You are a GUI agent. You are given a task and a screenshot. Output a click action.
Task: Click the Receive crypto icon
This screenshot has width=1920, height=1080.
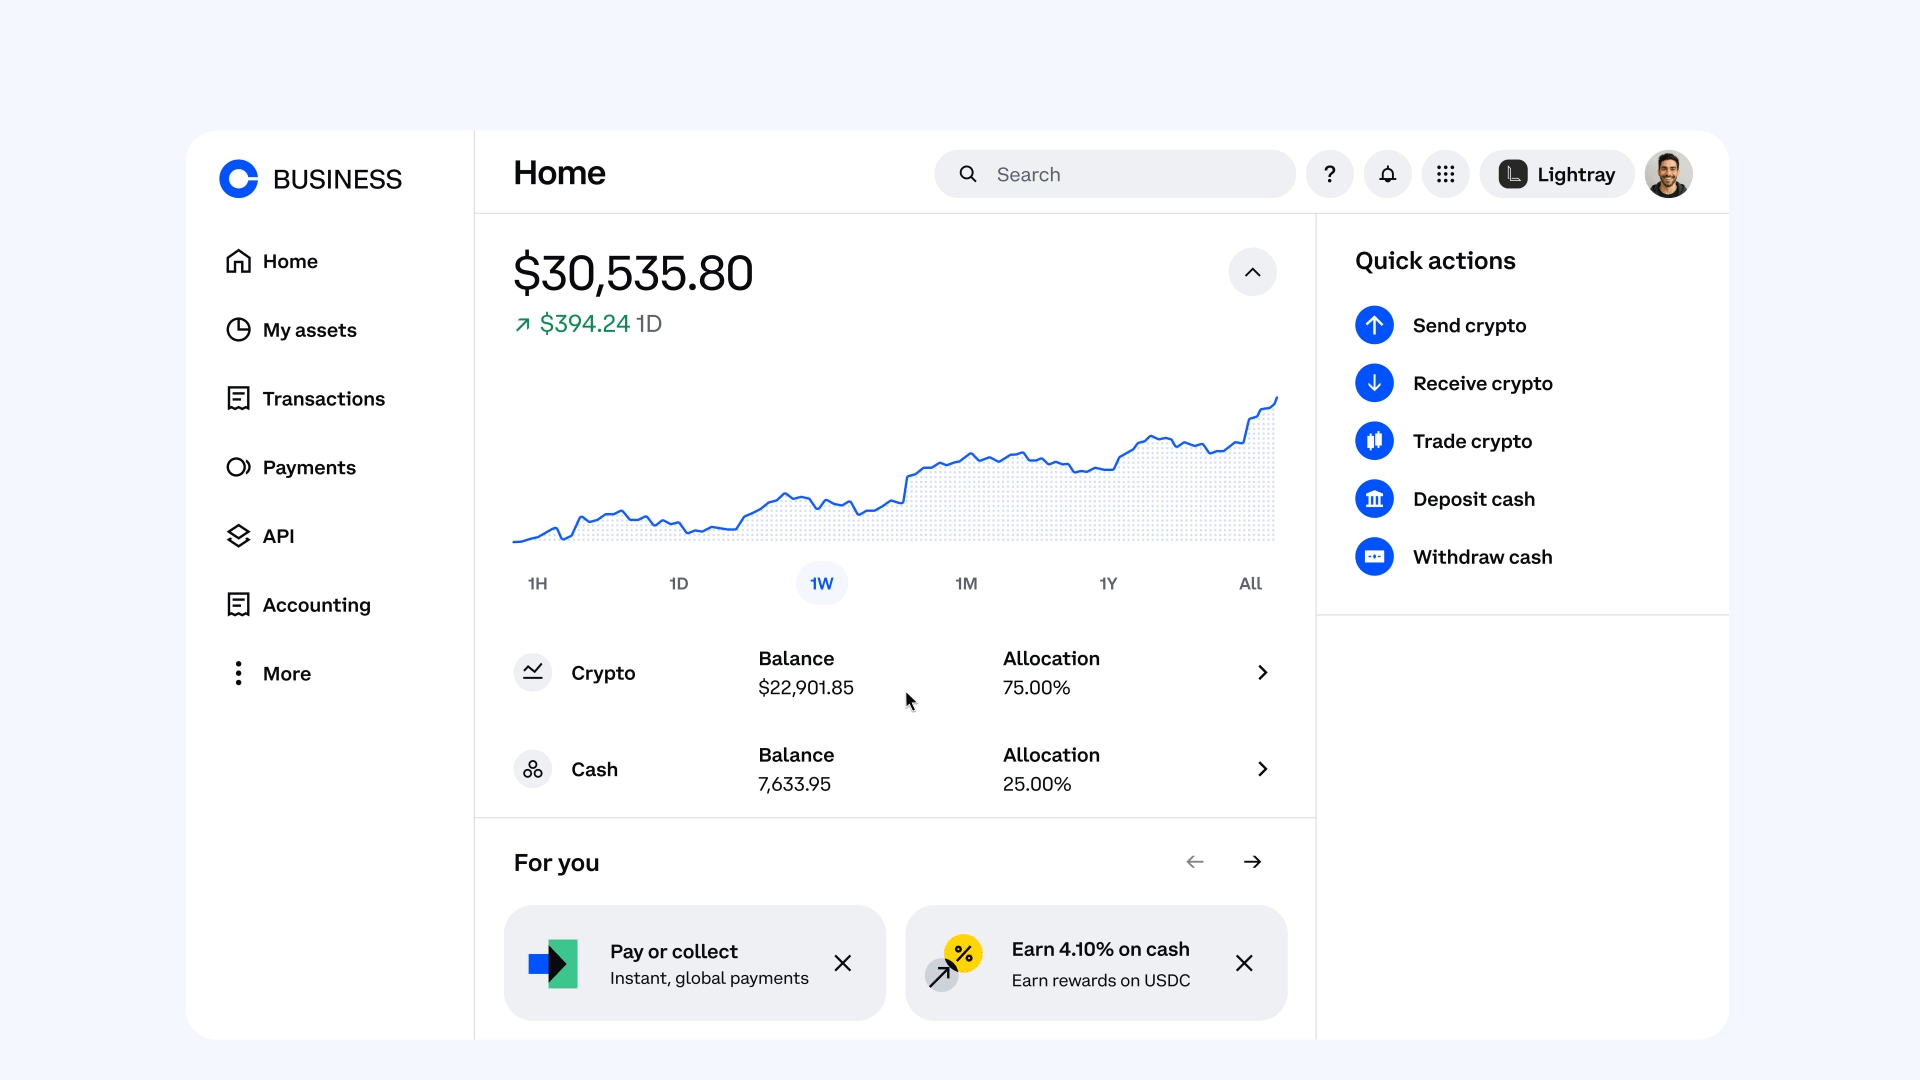click(x=1374, y=382)
